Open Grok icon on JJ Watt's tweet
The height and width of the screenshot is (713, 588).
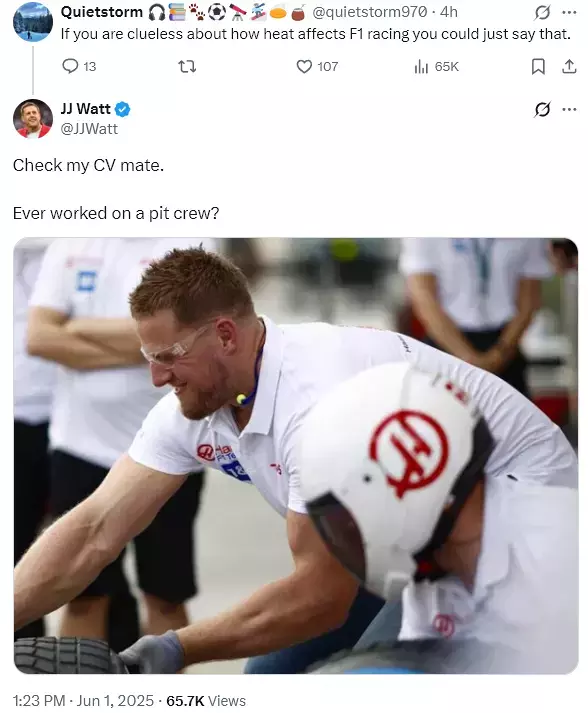(542, 109)
